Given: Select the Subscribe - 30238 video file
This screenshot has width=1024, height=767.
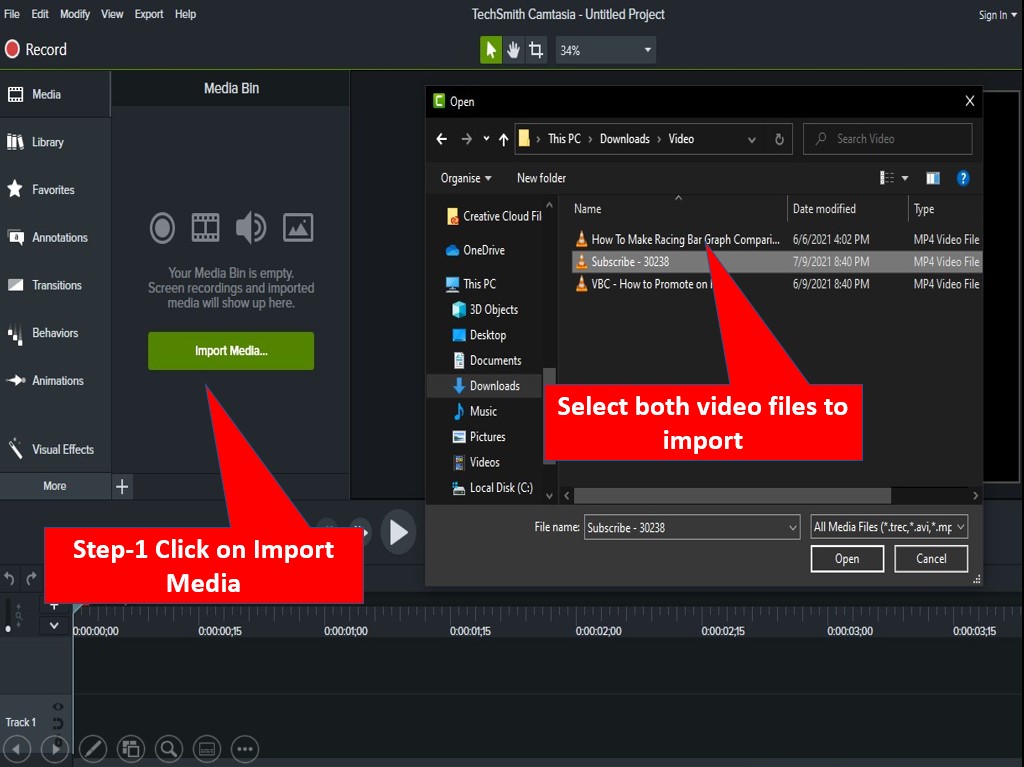Looking at the screenshot, I should click(777, 262).
